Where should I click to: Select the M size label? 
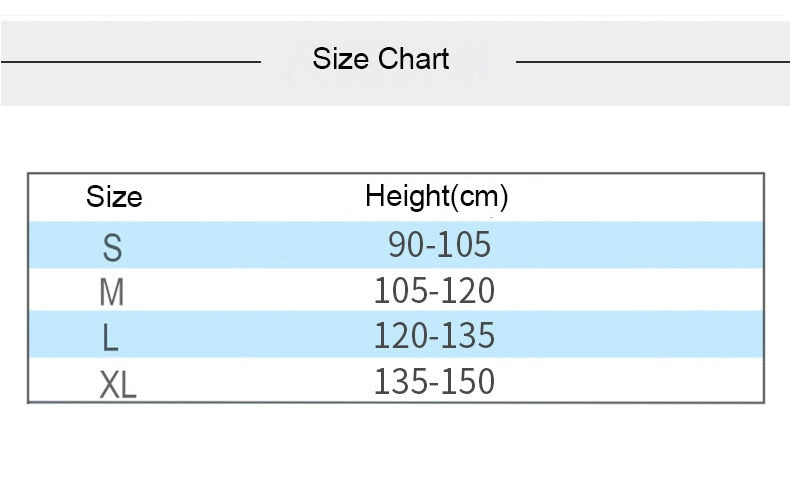111,292
